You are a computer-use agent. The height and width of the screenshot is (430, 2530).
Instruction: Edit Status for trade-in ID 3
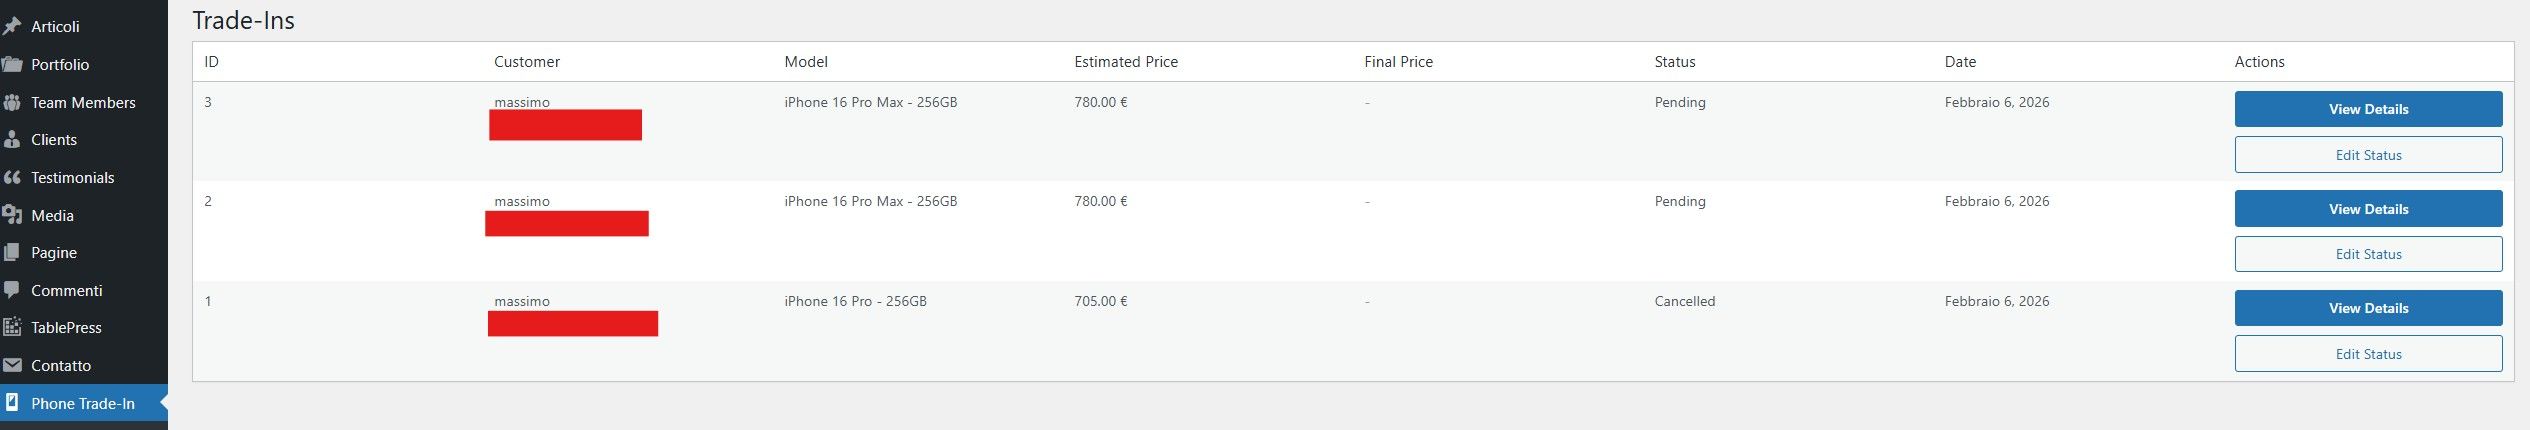click(x=2368, y=155)
